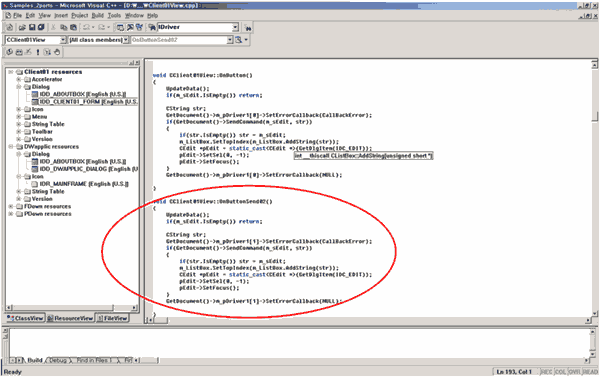Click the Search binoculars icon
This screenshot has width=600, height=377.
[x=248, y=28]
